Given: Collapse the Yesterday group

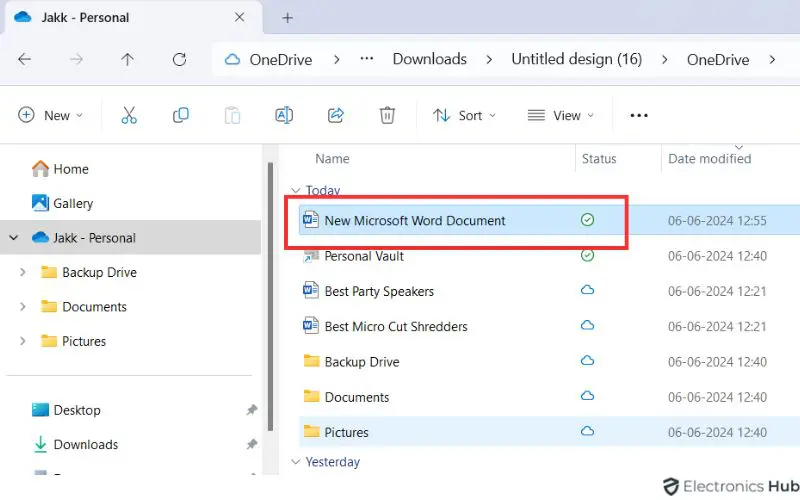Looking at the screenshot, I should 295,462.
